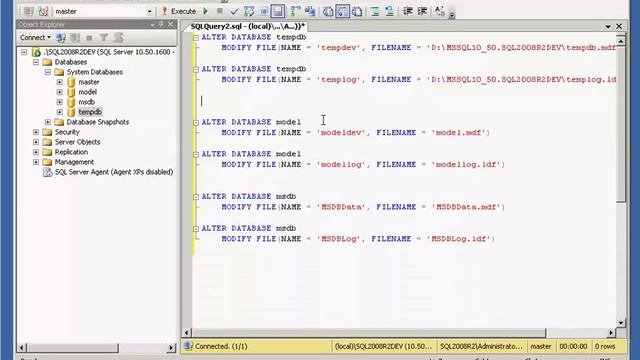Screen dimensions: 640x360
Task: Select the tempdb database in the tree
Action: tap(90, 112)
